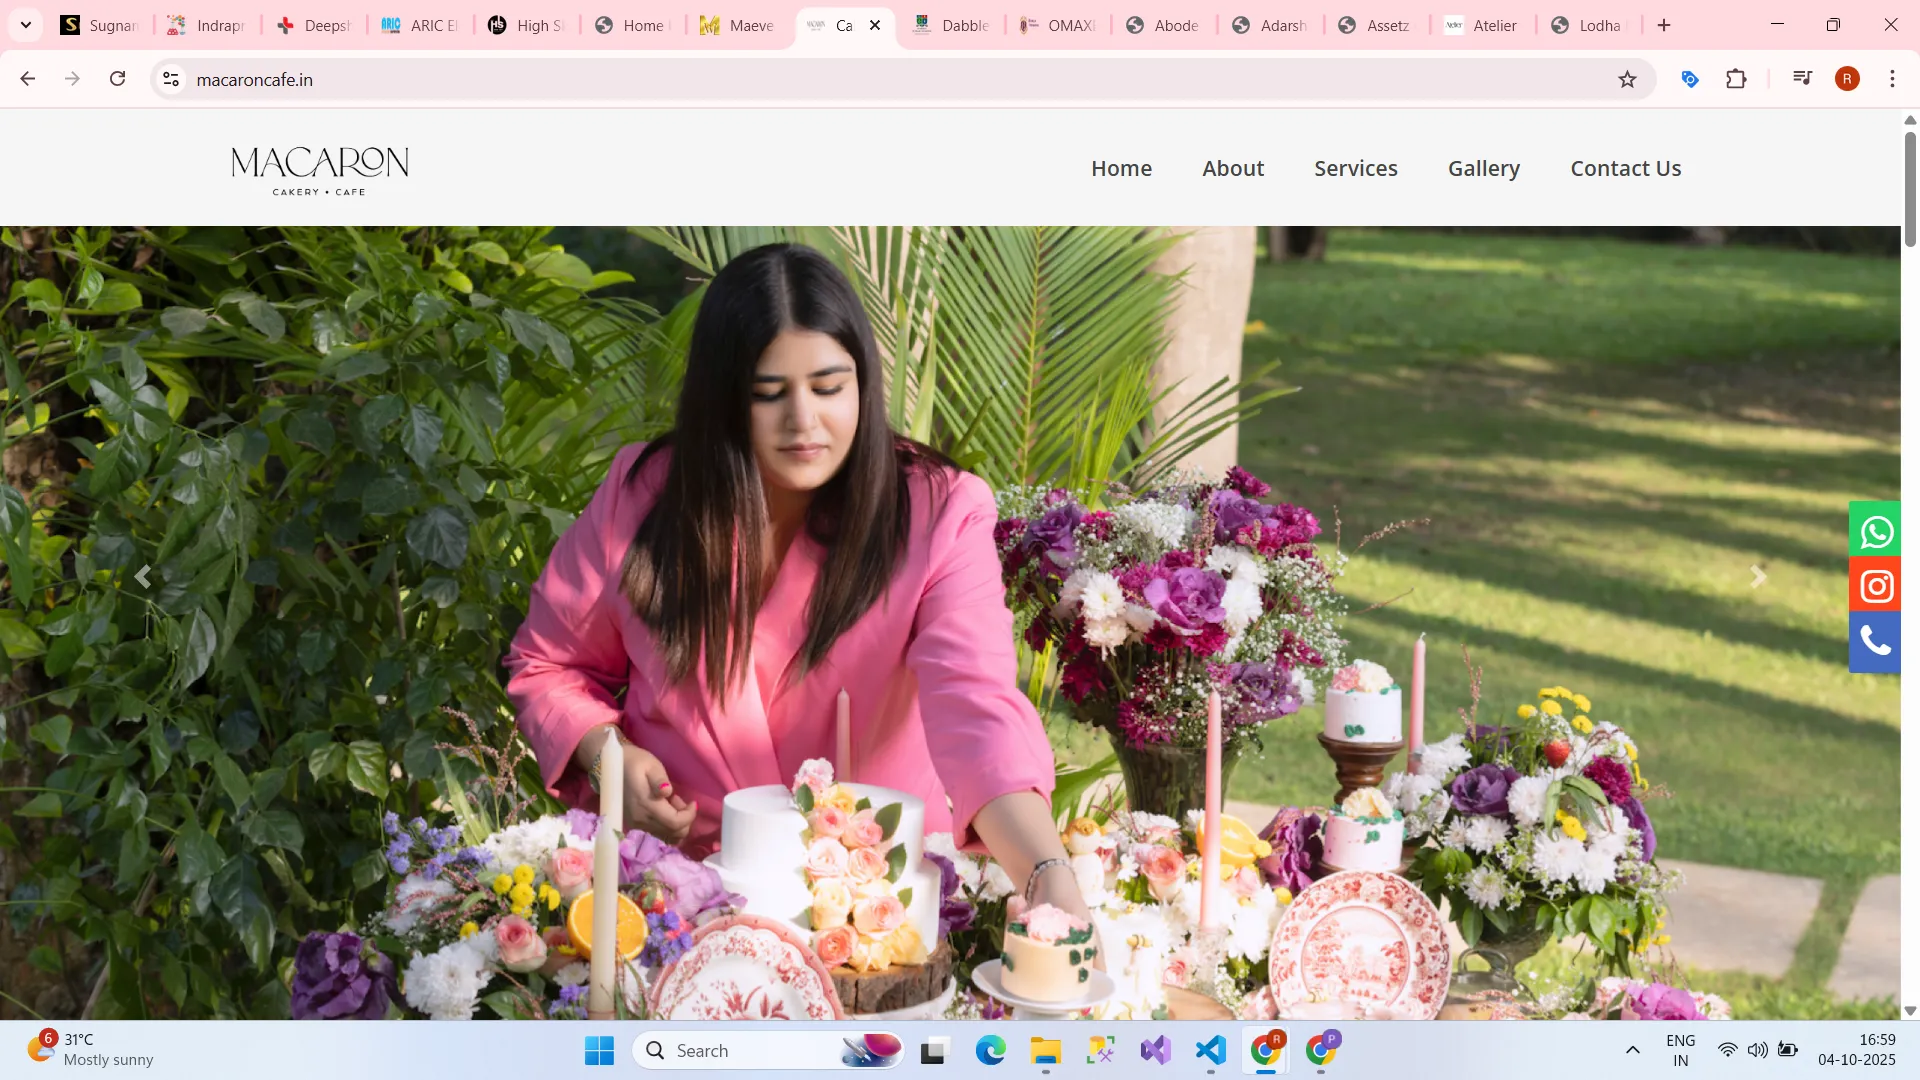Bookmark page with star icon
Image resolution: width=1920 pixels, height=1080 pixels.
1627,80
